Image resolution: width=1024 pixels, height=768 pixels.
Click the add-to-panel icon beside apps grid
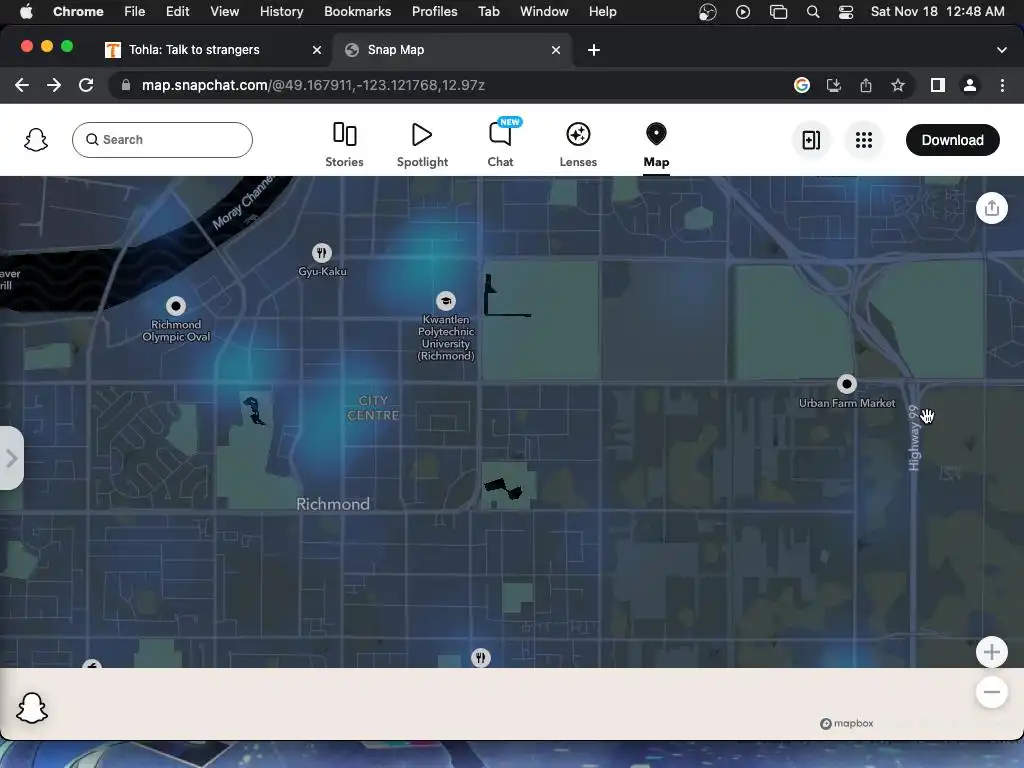(810, 140)
